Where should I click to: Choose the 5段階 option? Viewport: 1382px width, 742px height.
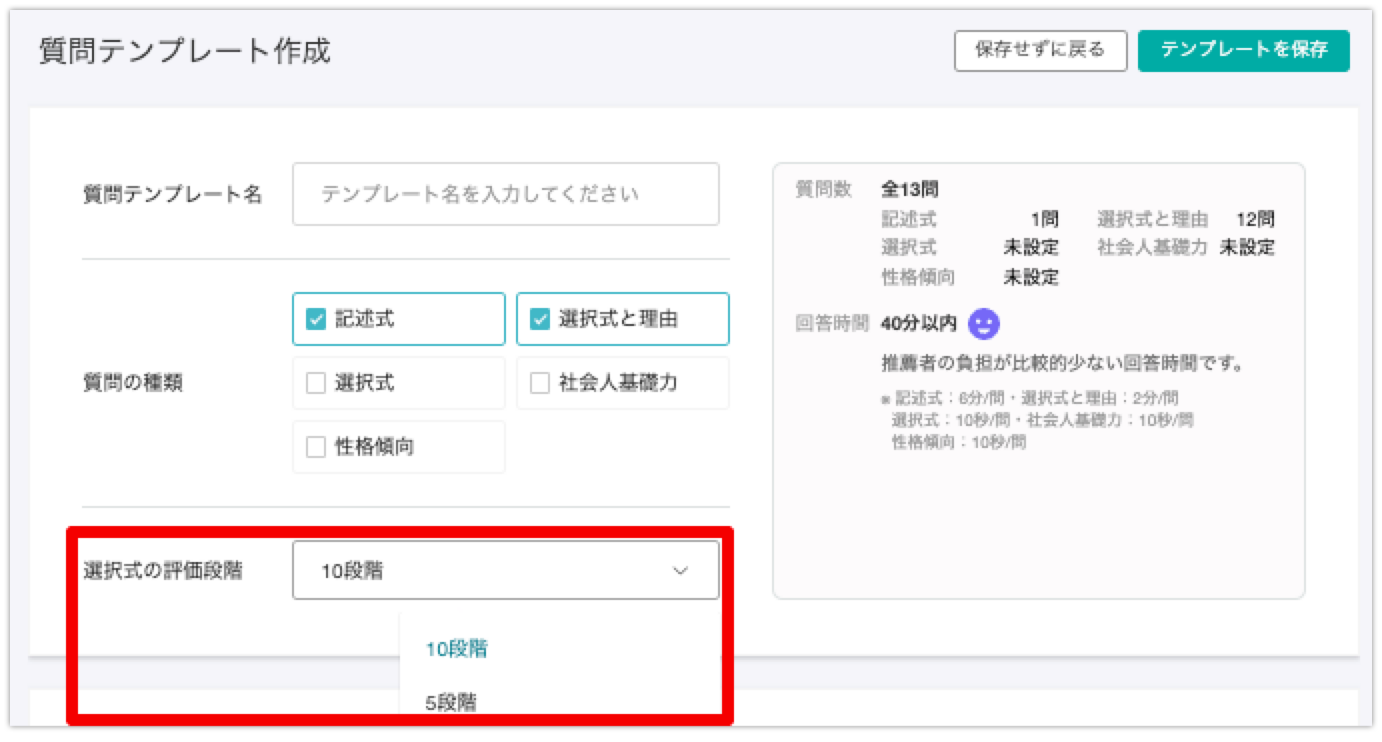point(450,702)
